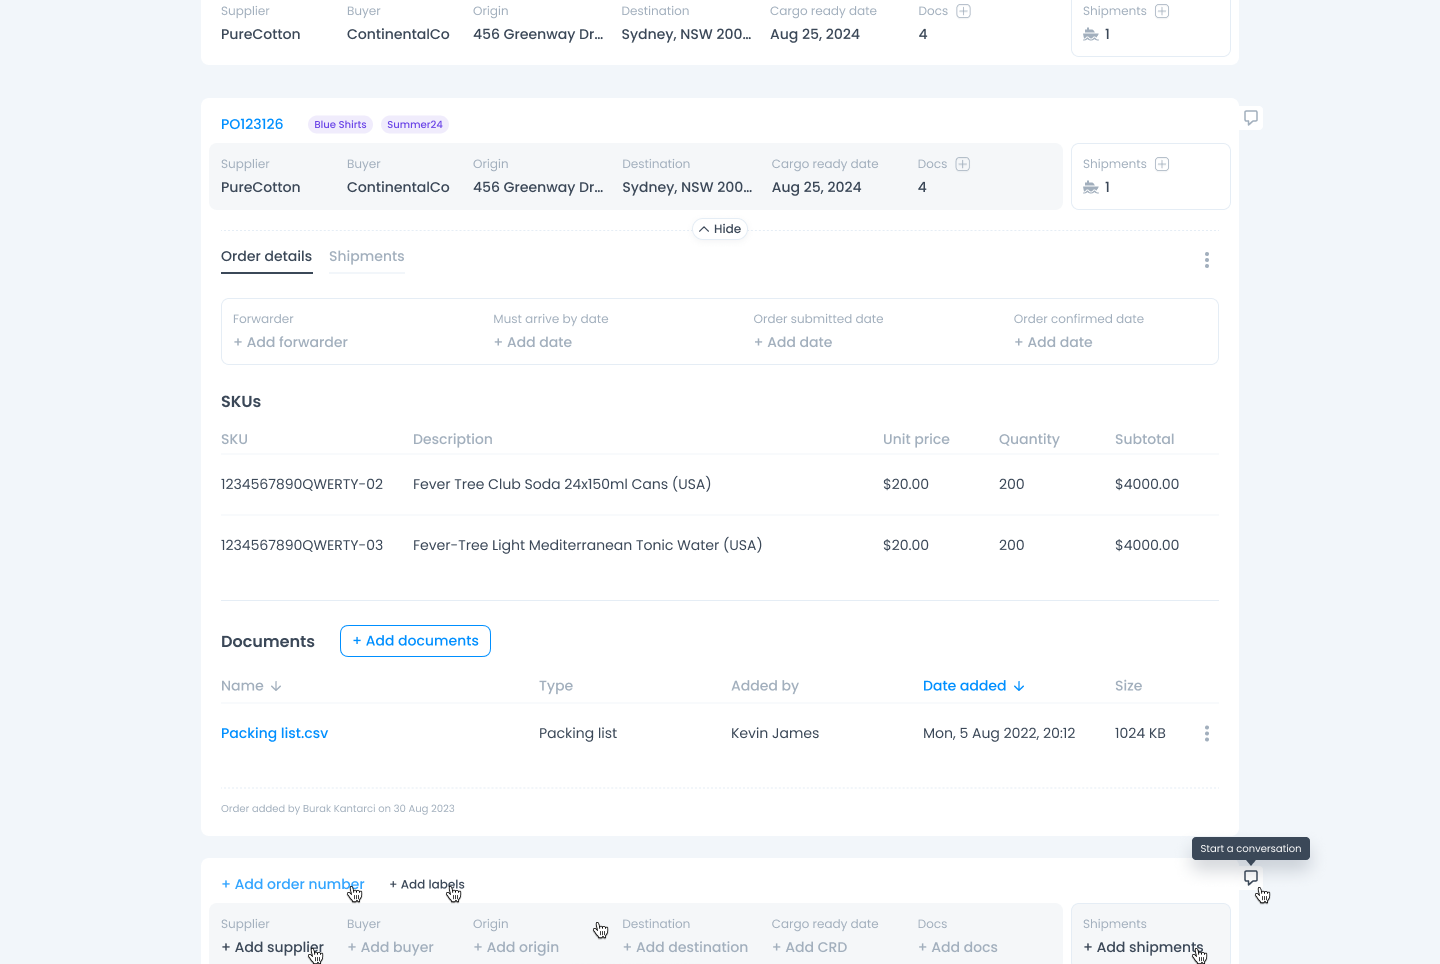Click the Add documents button
The image size is (1440, 964).
point(415,641)
